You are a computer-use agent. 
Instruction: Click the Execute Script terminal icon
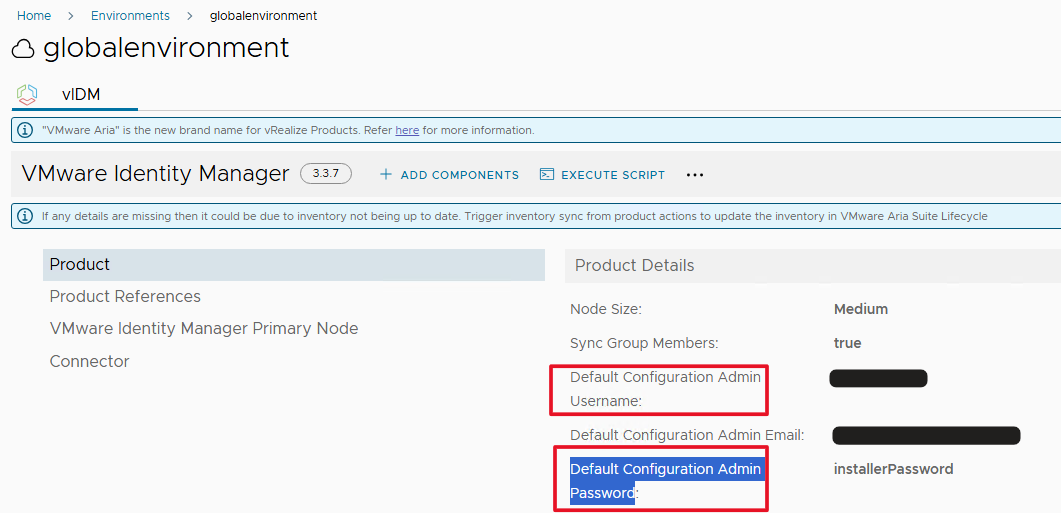pyautogui.click(x=547, y=174)
